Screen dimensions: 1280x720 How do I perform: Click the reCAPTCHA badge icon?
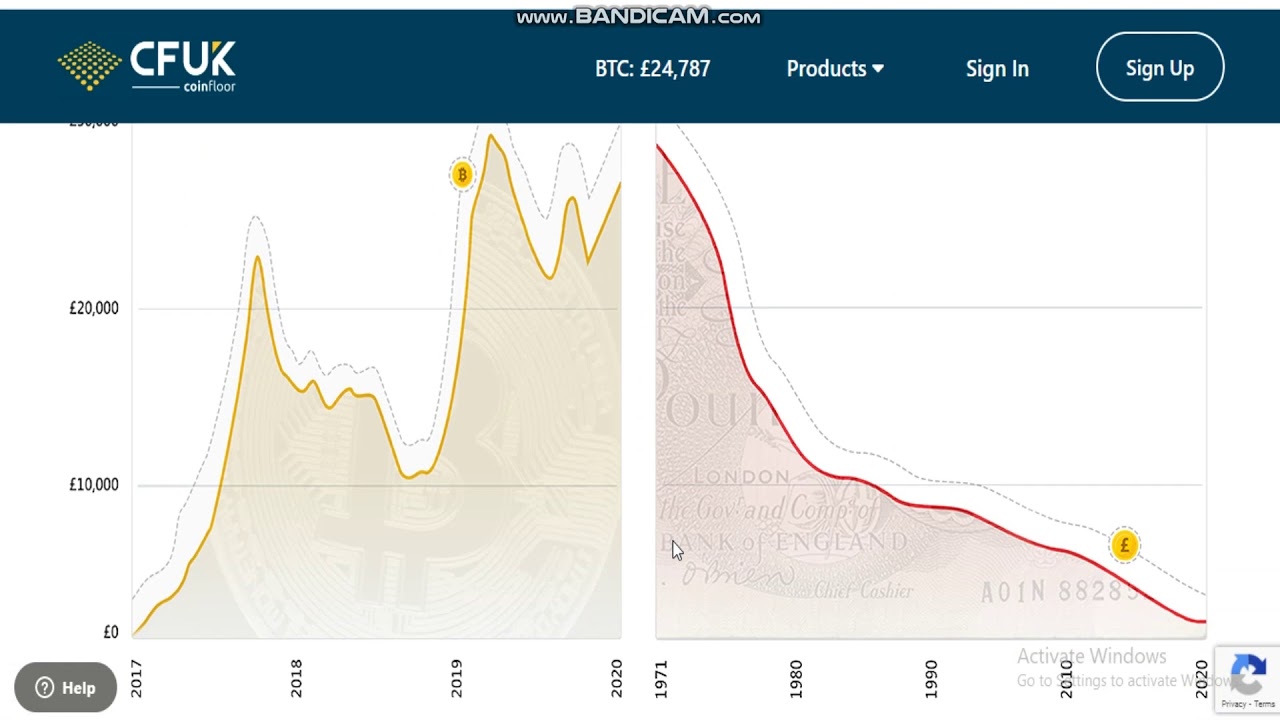click(1247, 673)
